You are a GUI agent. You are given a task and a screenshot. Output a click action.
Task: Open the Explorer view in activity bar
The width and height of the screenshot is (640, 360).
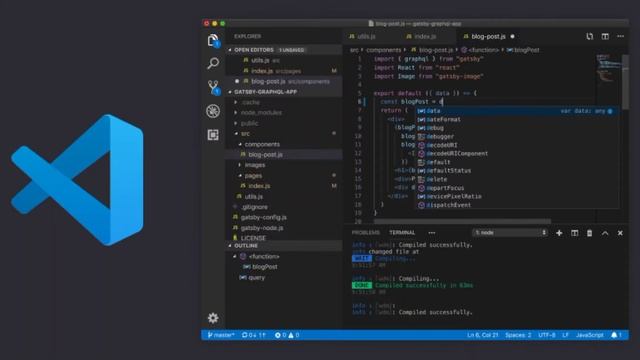coord(213,40)
